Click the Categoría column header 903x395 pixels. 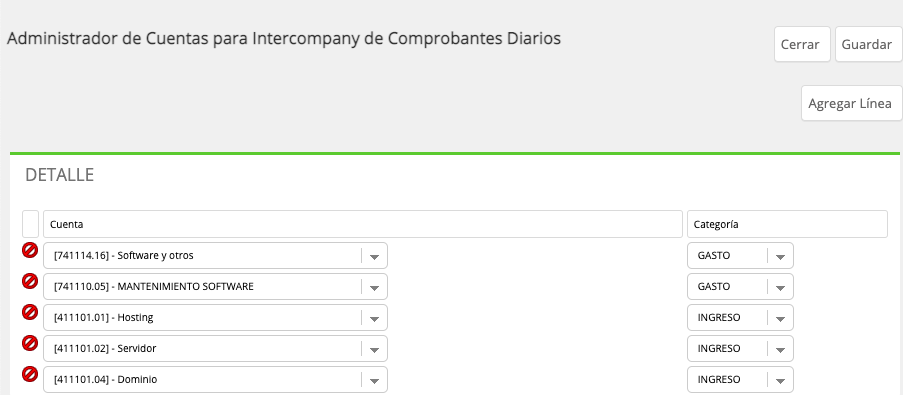pyautogui.click(x=787, y=224)
